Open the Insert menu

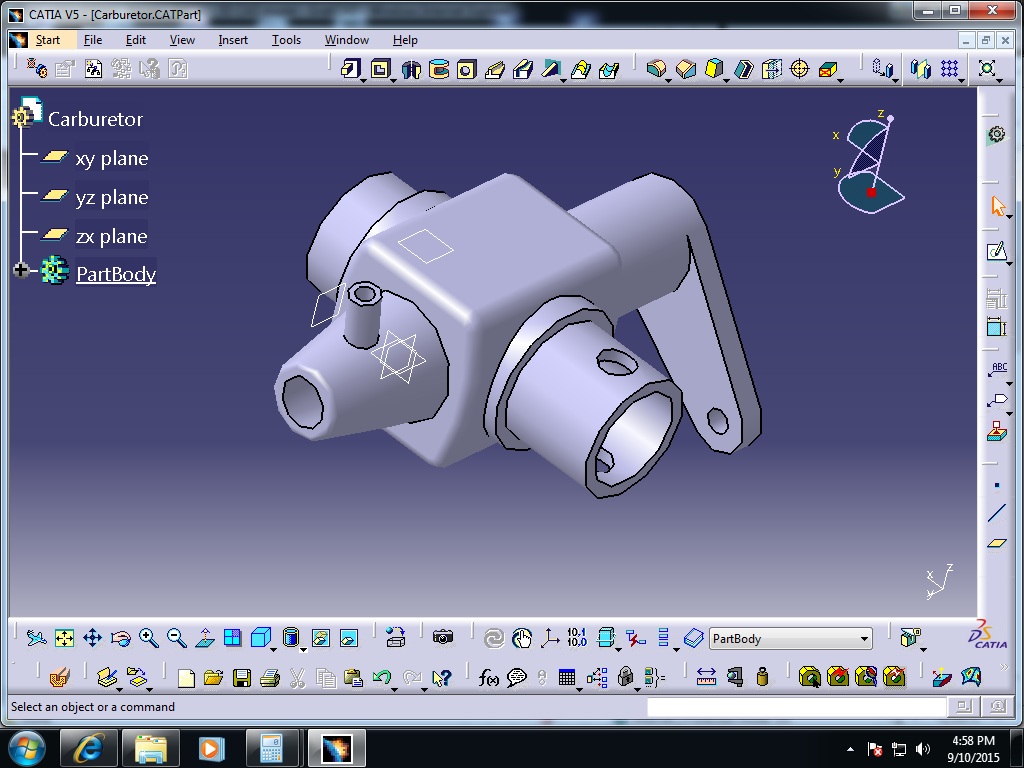232,40
